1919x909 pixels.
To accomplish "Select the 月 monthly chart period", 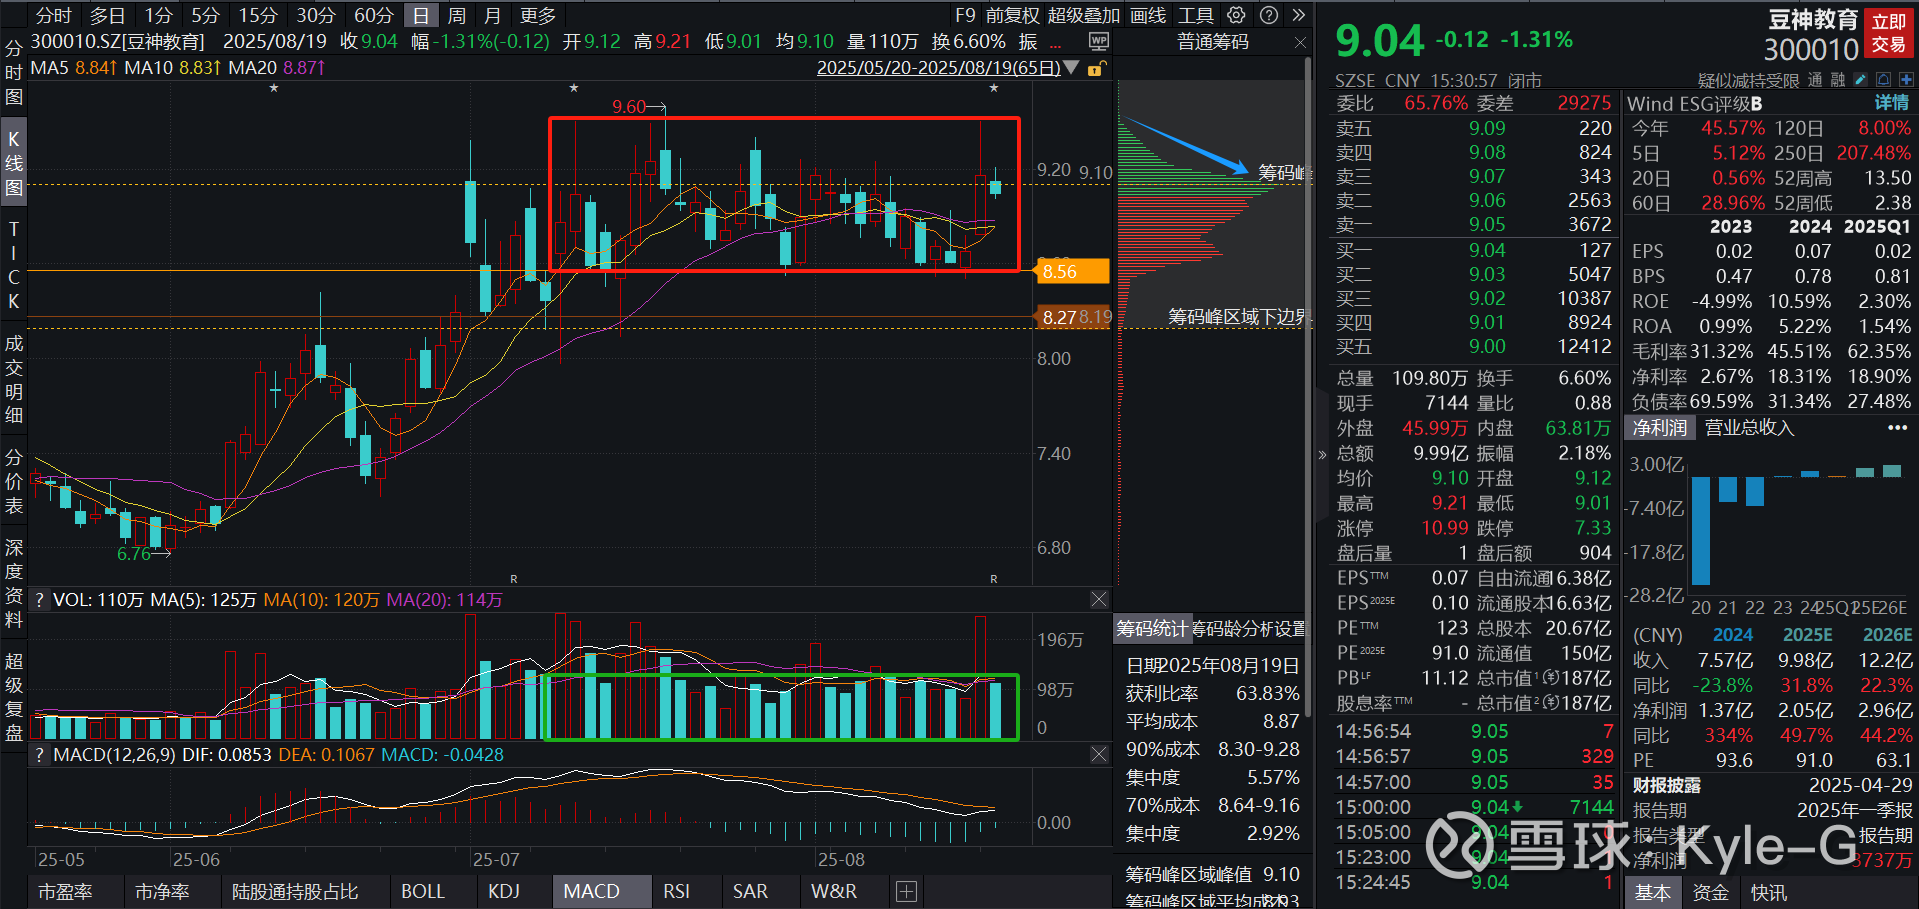I will [x=492, y=15].
